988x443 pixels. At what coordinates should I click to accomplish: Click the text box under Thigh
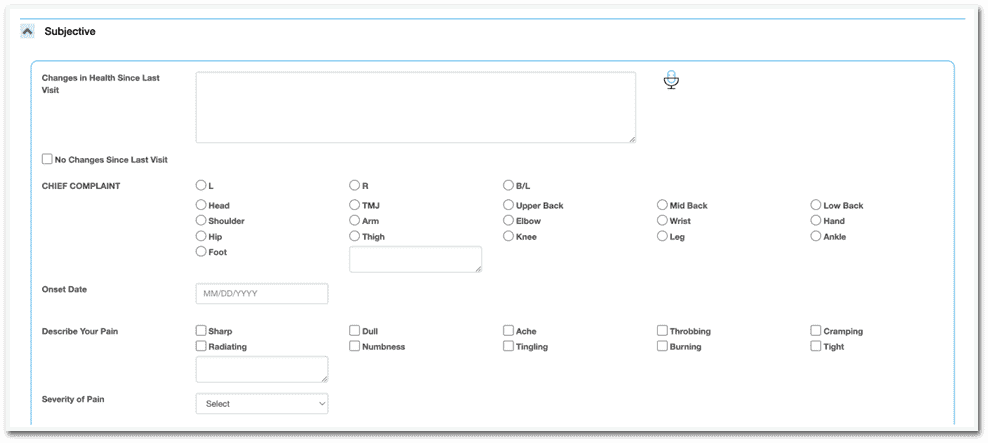[415, 259]
